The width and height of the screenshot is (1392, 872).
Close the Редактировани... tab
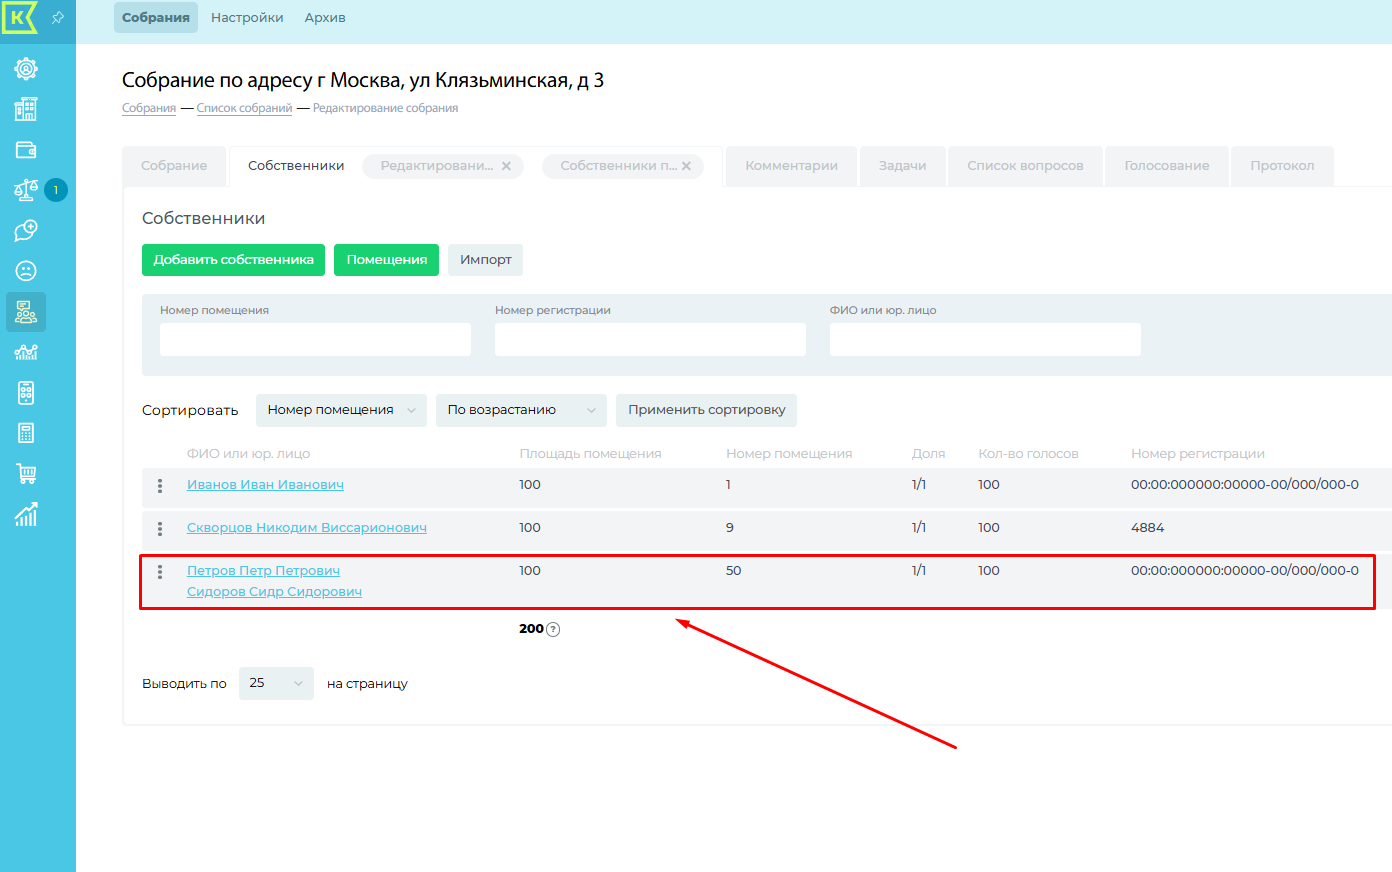point(506,166)
